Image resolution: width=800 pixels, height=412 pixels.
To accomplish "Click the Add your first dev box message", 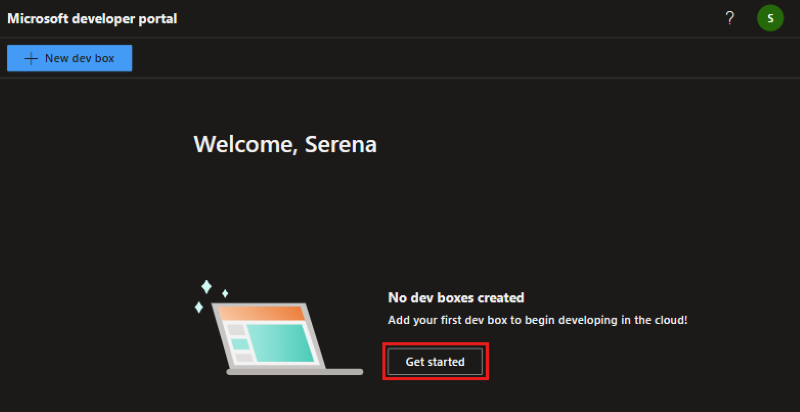I will 538,320.
